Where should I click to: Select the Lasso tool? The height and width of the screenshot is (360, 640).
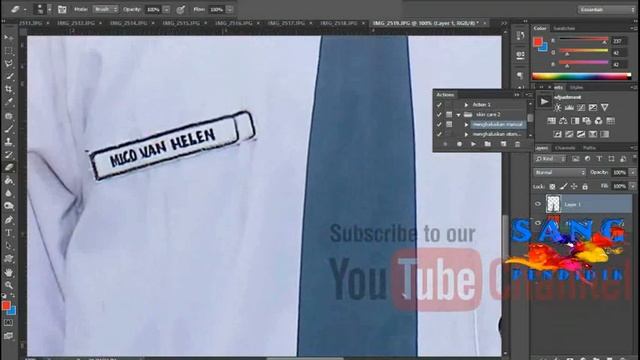(x=8, y=64)
